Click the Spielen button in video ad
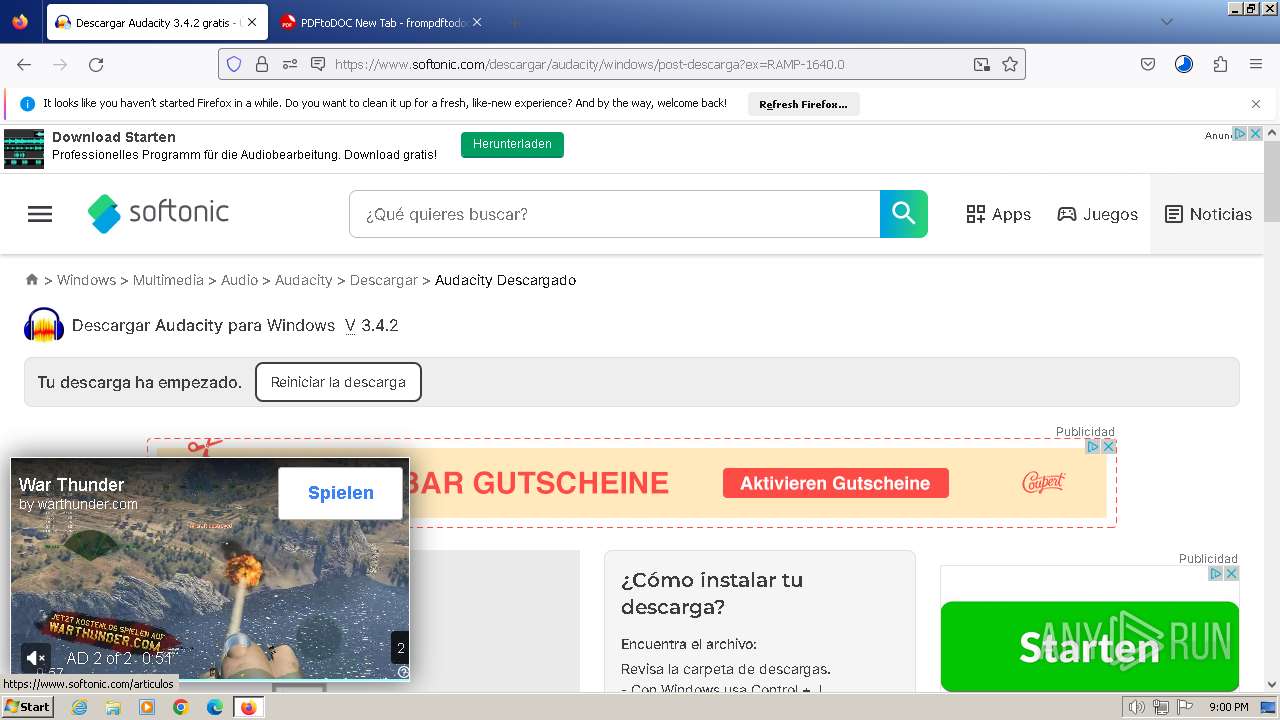 pyautogui.click(x=340, y=493)
